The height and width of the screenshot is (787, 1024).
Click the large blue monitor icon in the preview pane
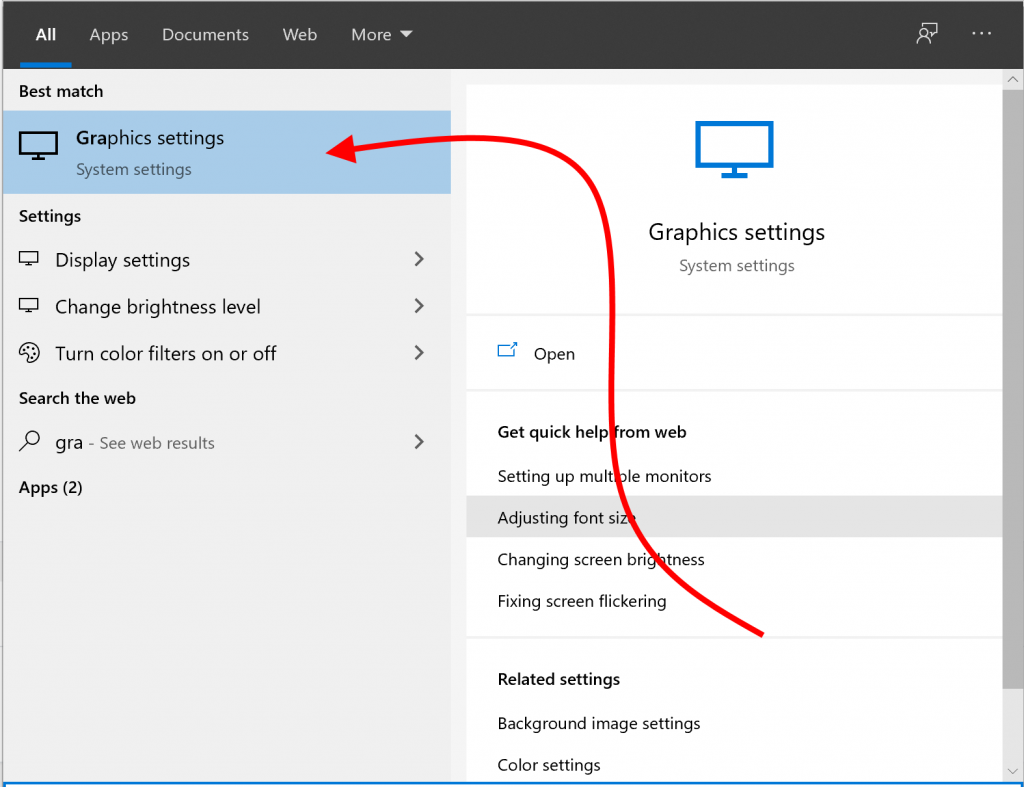click(x=734, y=149)
